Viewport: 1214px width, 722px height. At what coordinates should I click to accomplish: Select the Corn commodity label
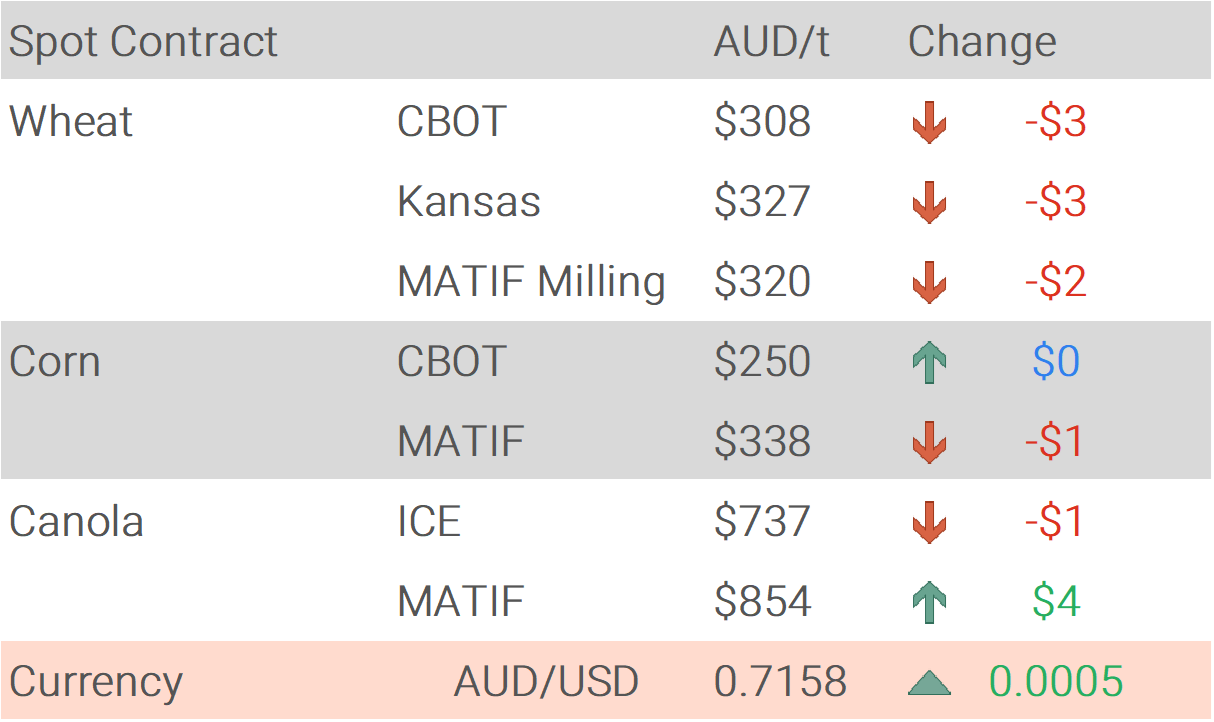[55, 361]
